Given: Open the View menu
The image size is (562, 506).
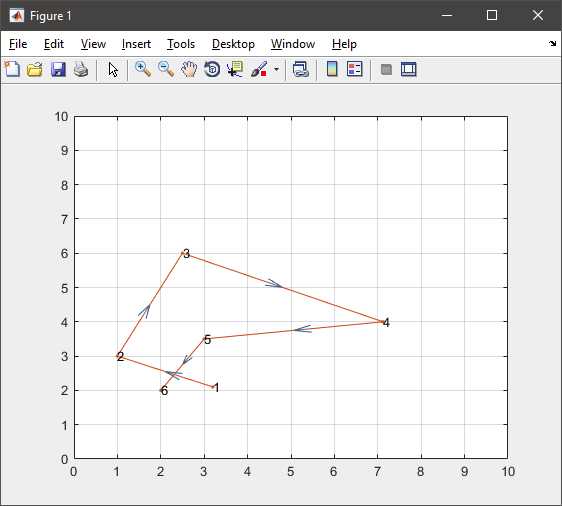Looking at the screenshot, I should [x=93, y=44].
